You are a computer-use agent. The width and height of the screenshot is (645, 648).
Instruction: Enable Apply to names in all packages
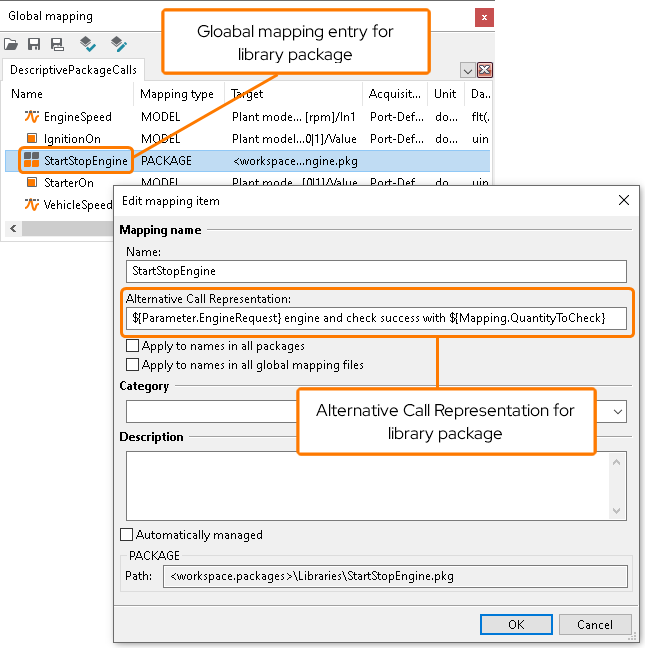pyautogui.click(x=132, y=345)
